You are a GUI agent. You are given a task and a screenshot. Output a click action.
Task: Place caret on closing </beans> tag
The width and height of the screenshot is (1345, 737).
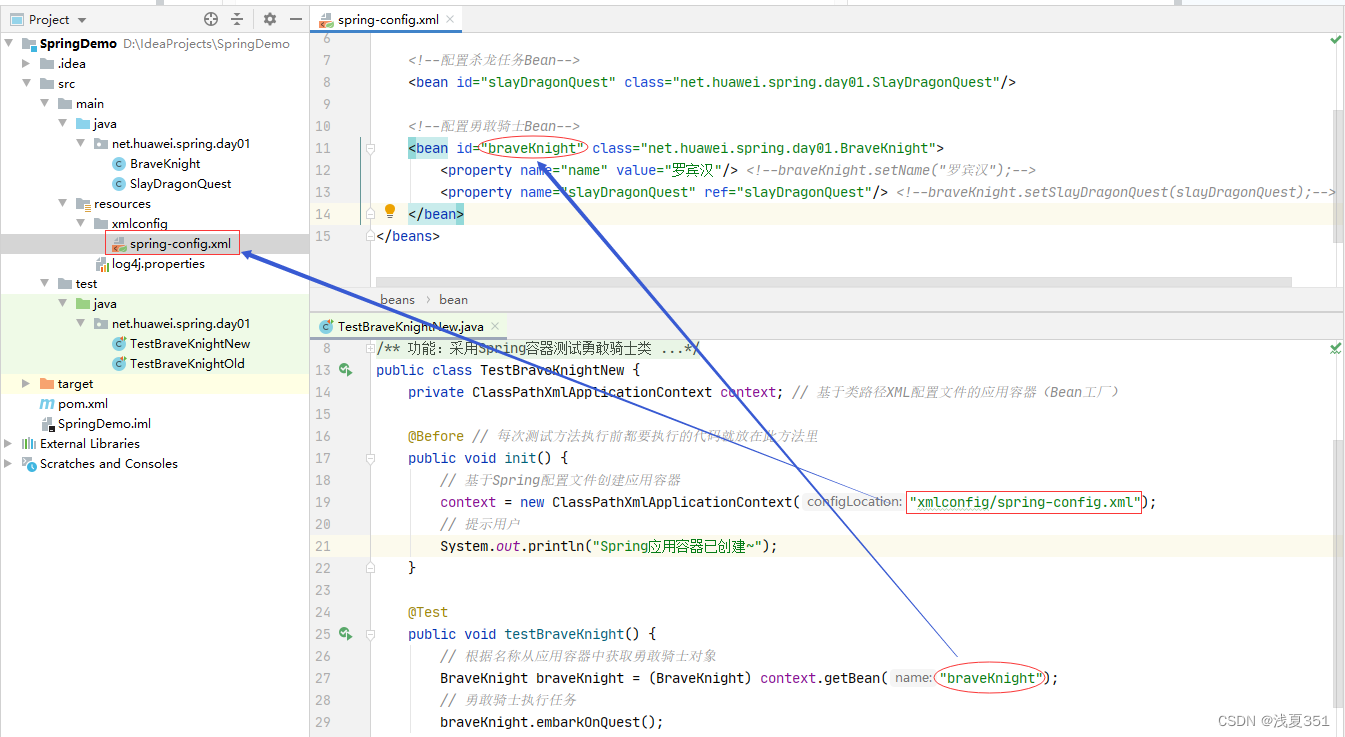click(408, 236)
